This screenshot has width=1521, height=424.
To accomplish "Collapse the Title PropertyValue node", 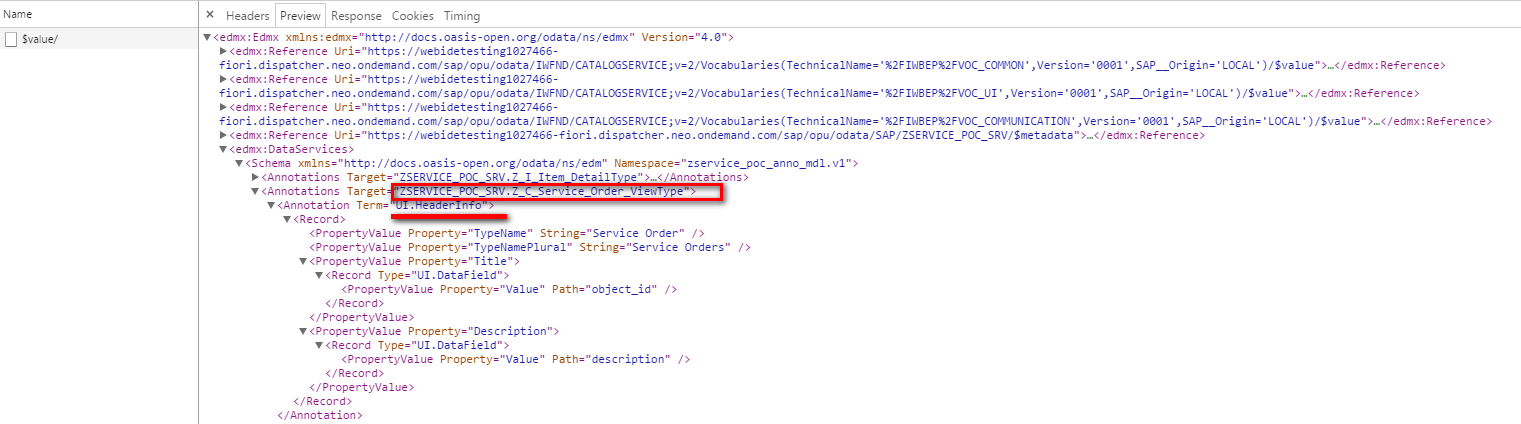I will [x=304, y=261].
